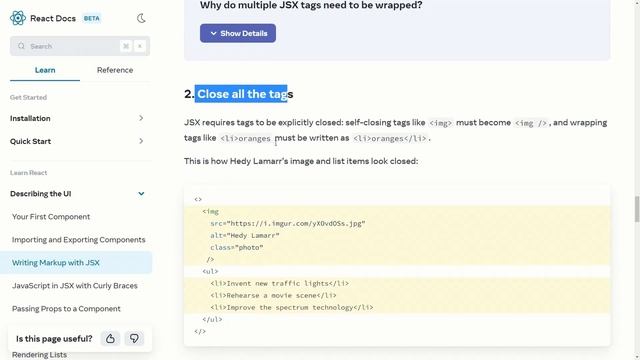Go to Passing Props to a Component
This screenshot has width=640, height=360.
[66, 309]
